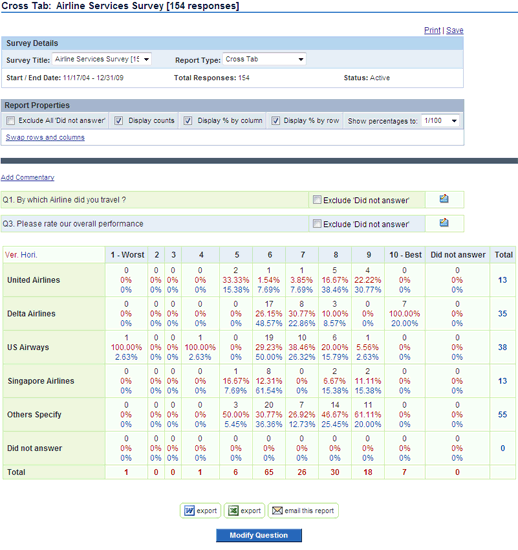Click US Airways row total 38

503,347
